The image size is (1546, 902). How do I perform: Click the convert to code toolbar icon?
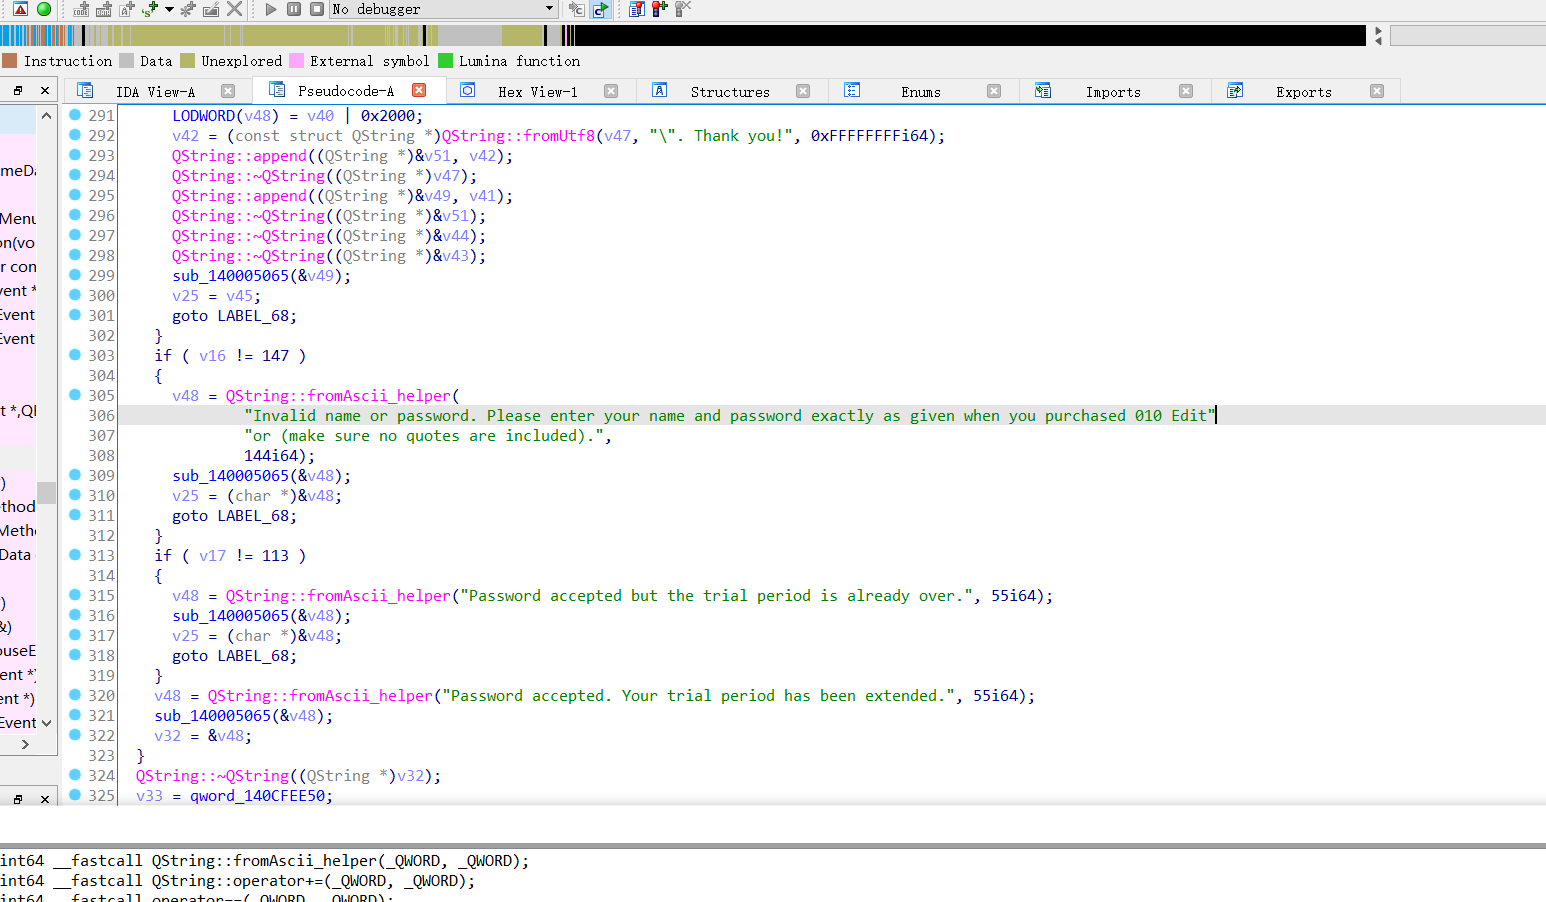[81, 9]
